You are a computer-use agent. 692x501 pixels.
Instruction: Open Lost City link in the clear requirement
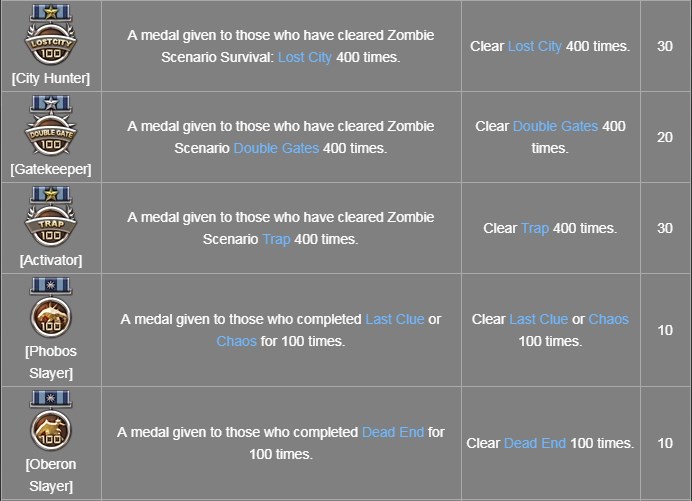[535, 46]
